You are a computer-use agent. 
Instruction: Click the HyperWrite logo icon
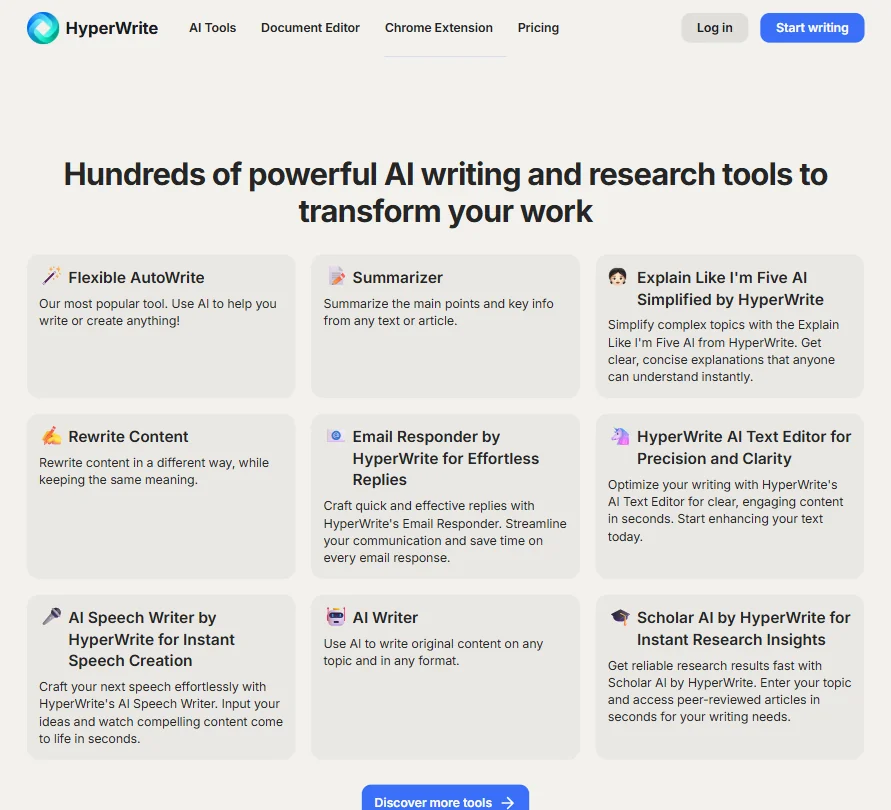tap(43, 28)
